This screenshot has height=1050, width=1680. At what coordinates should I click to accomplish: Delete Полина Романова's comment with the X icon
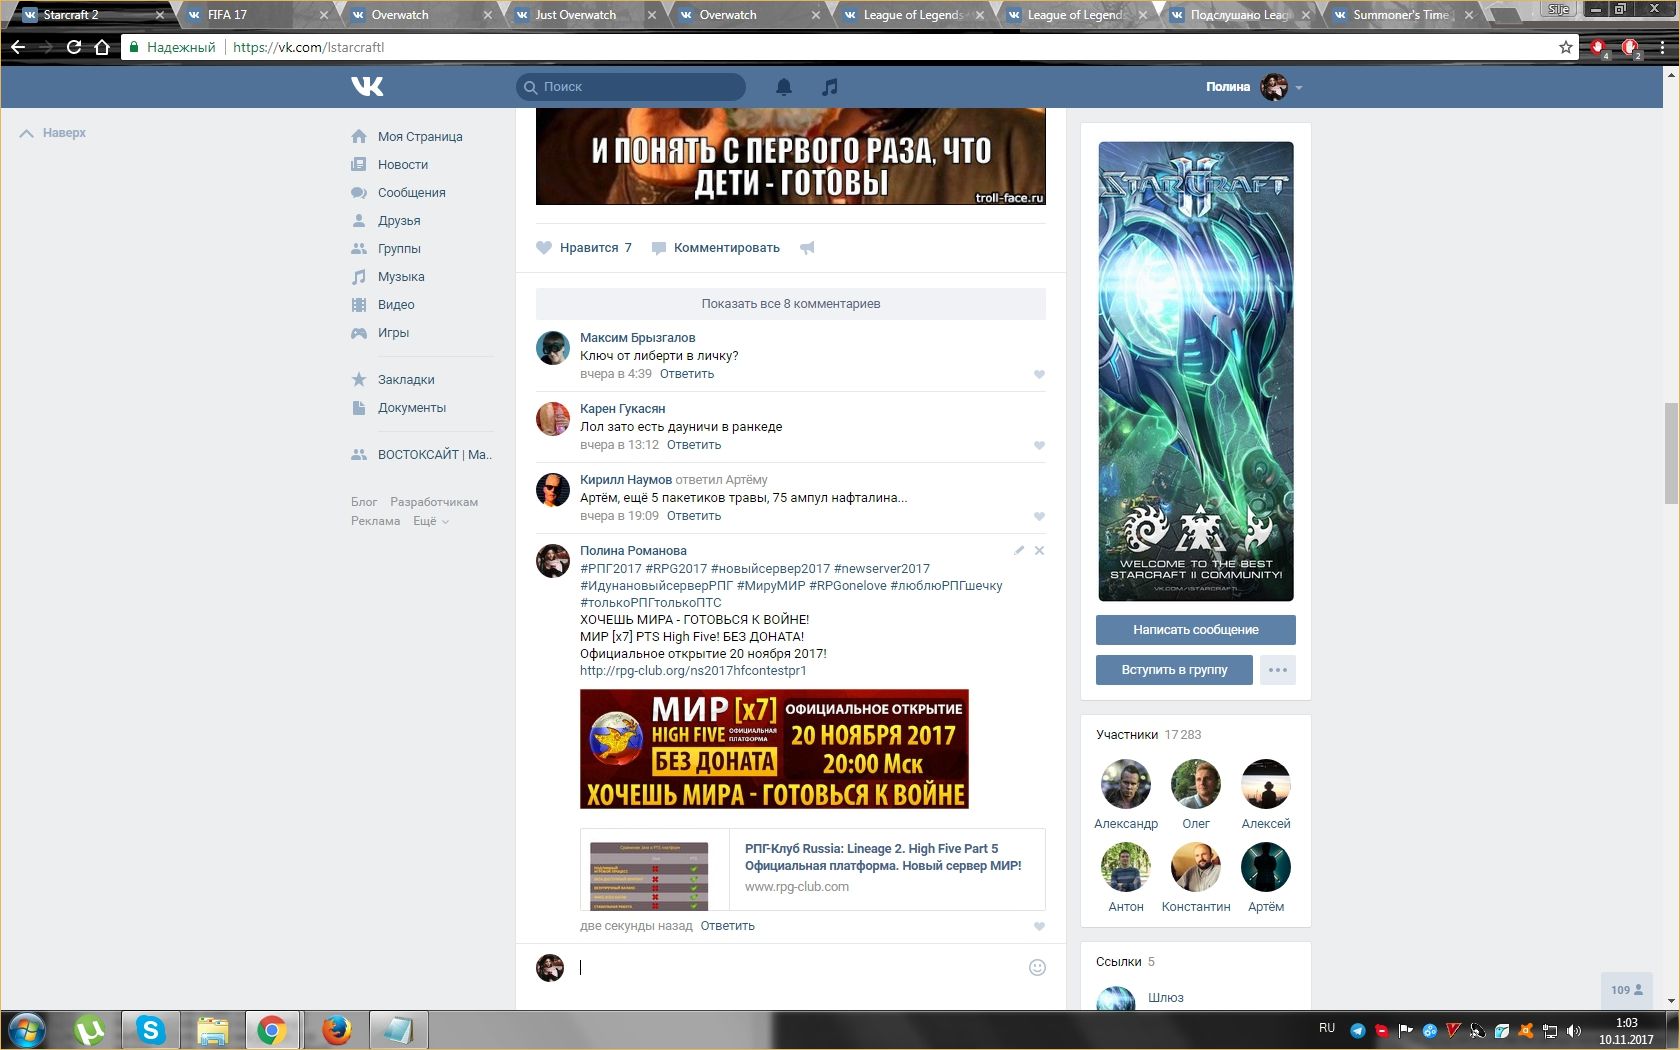click(1039, 550)
